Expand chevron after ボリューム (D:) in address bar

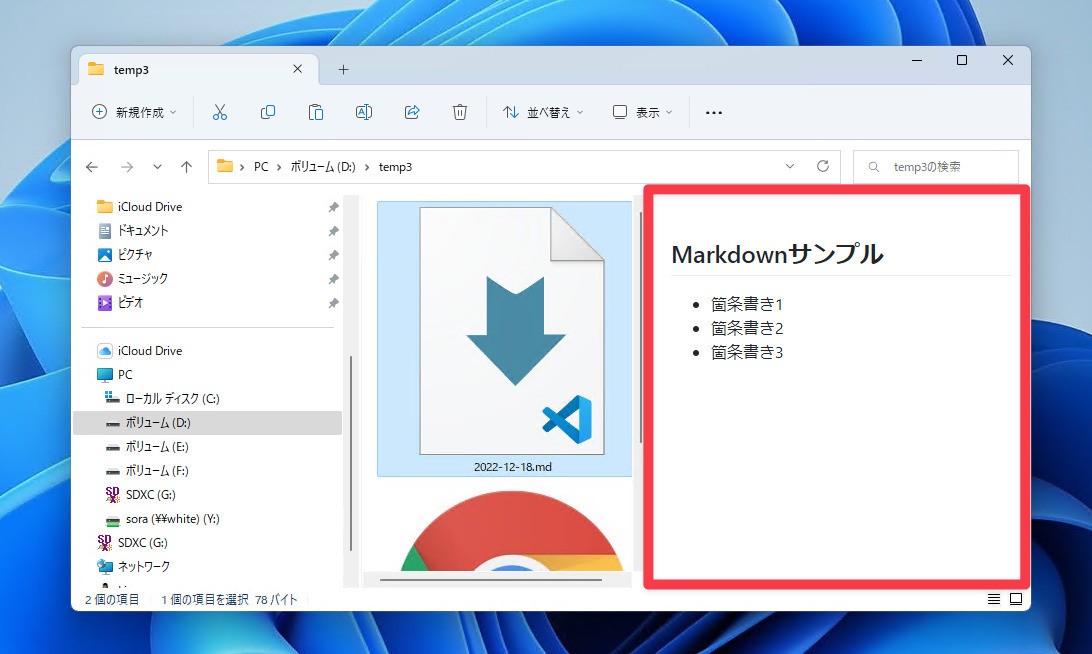pyautogui.click(x=367, y=167)
